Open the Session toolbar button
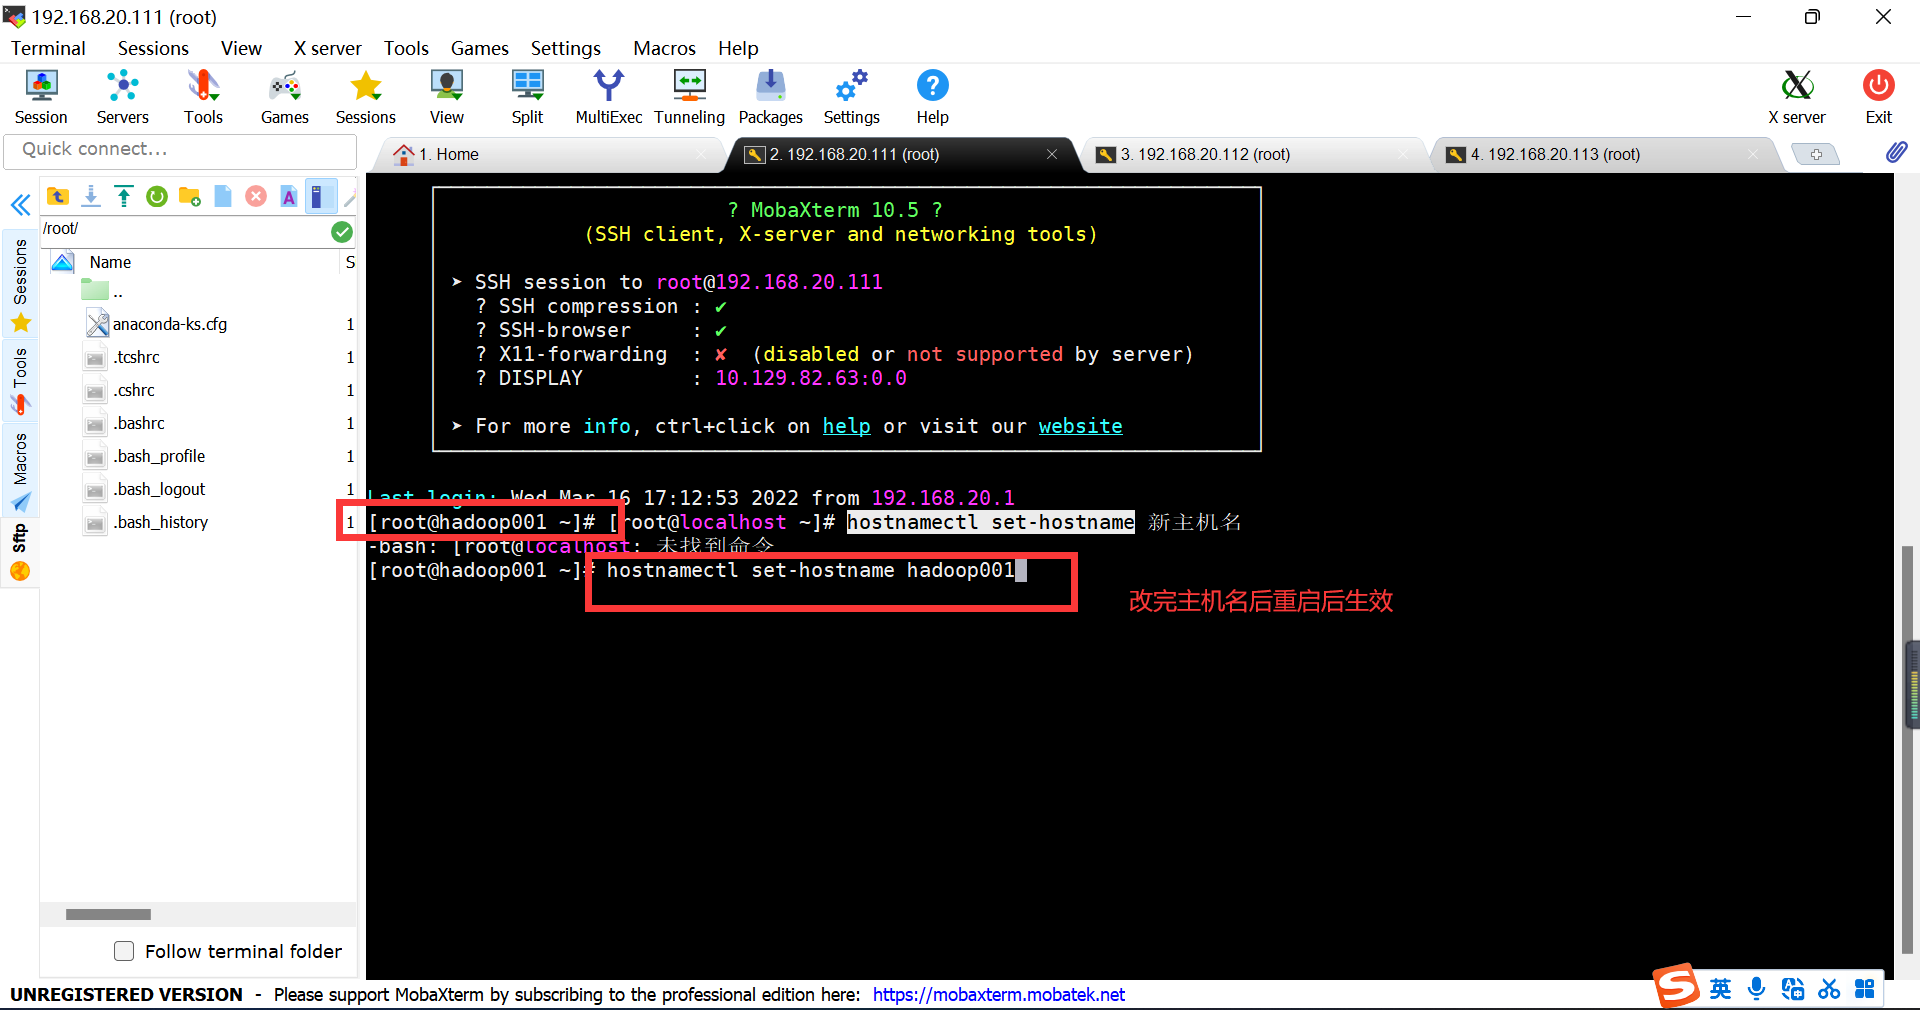This screenshot has width=1920, height=1010. pos(41,97)
